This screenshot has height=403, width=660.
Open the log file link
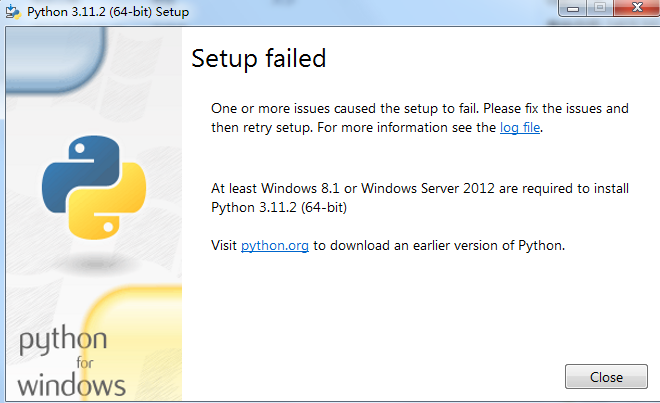[x=520, y=127]
